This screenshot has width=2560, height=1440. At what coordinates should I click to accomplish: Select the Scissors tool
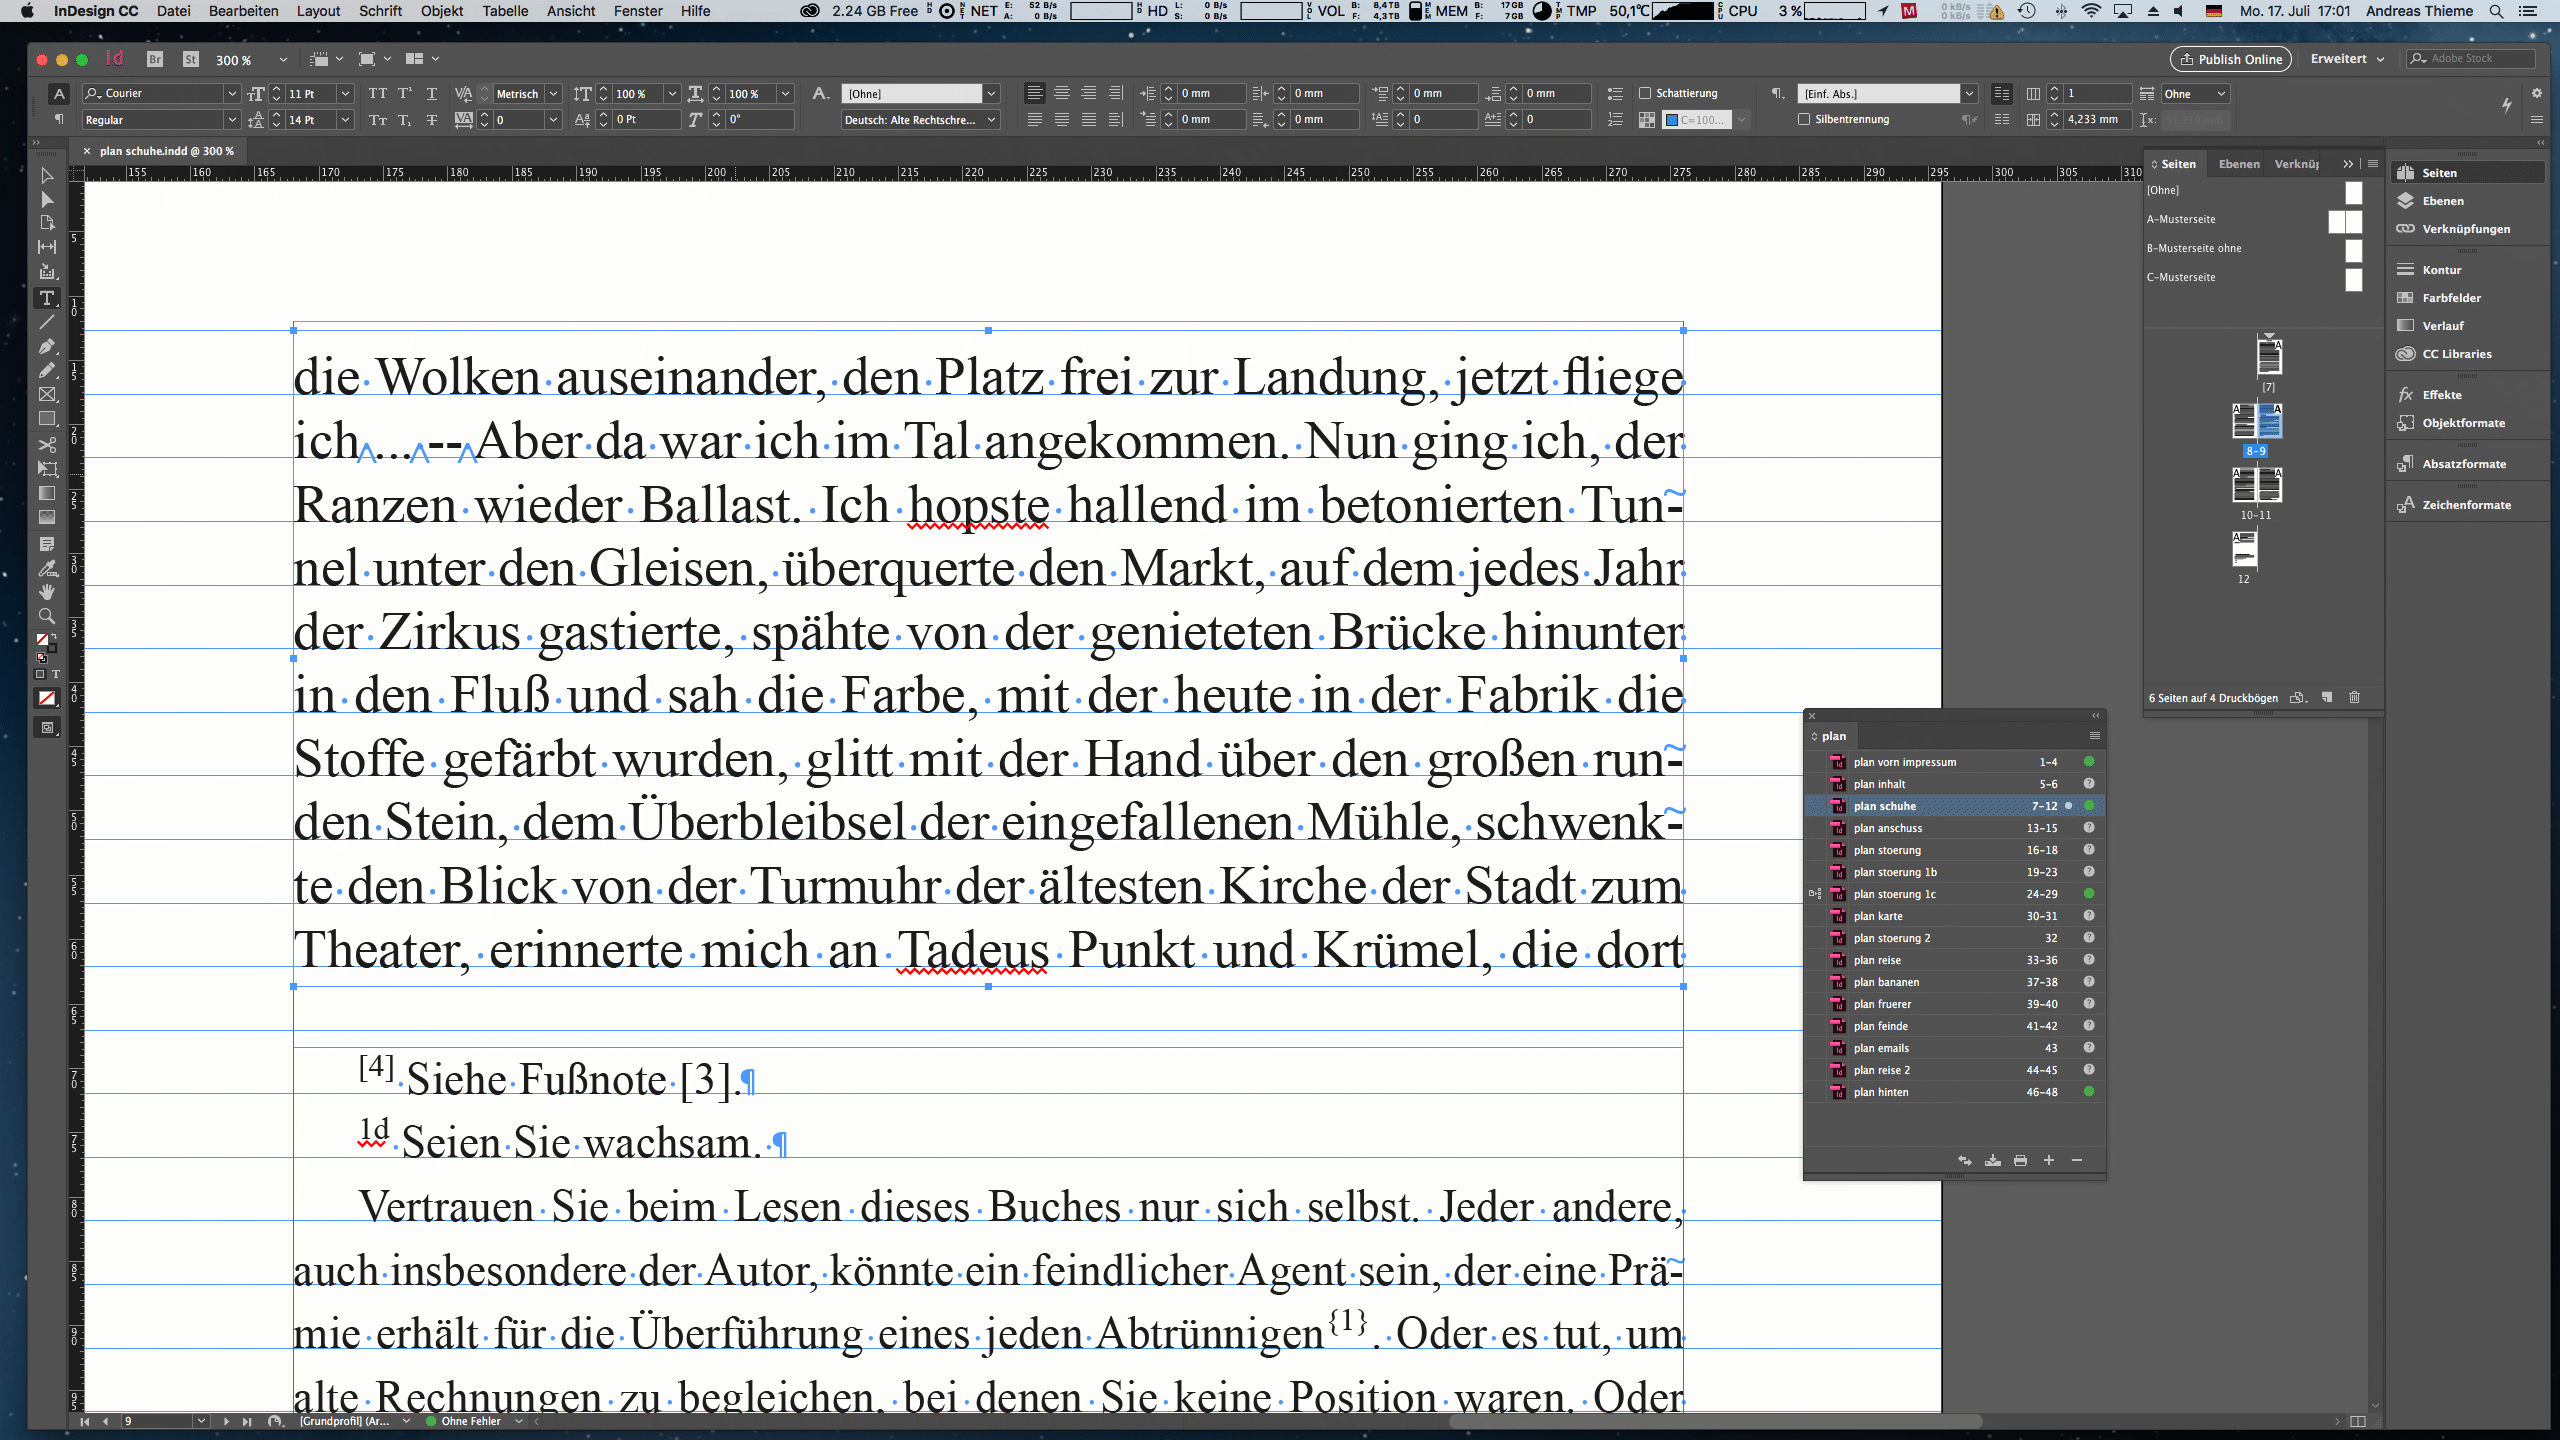pyautogui.click(x=46, y=444)
